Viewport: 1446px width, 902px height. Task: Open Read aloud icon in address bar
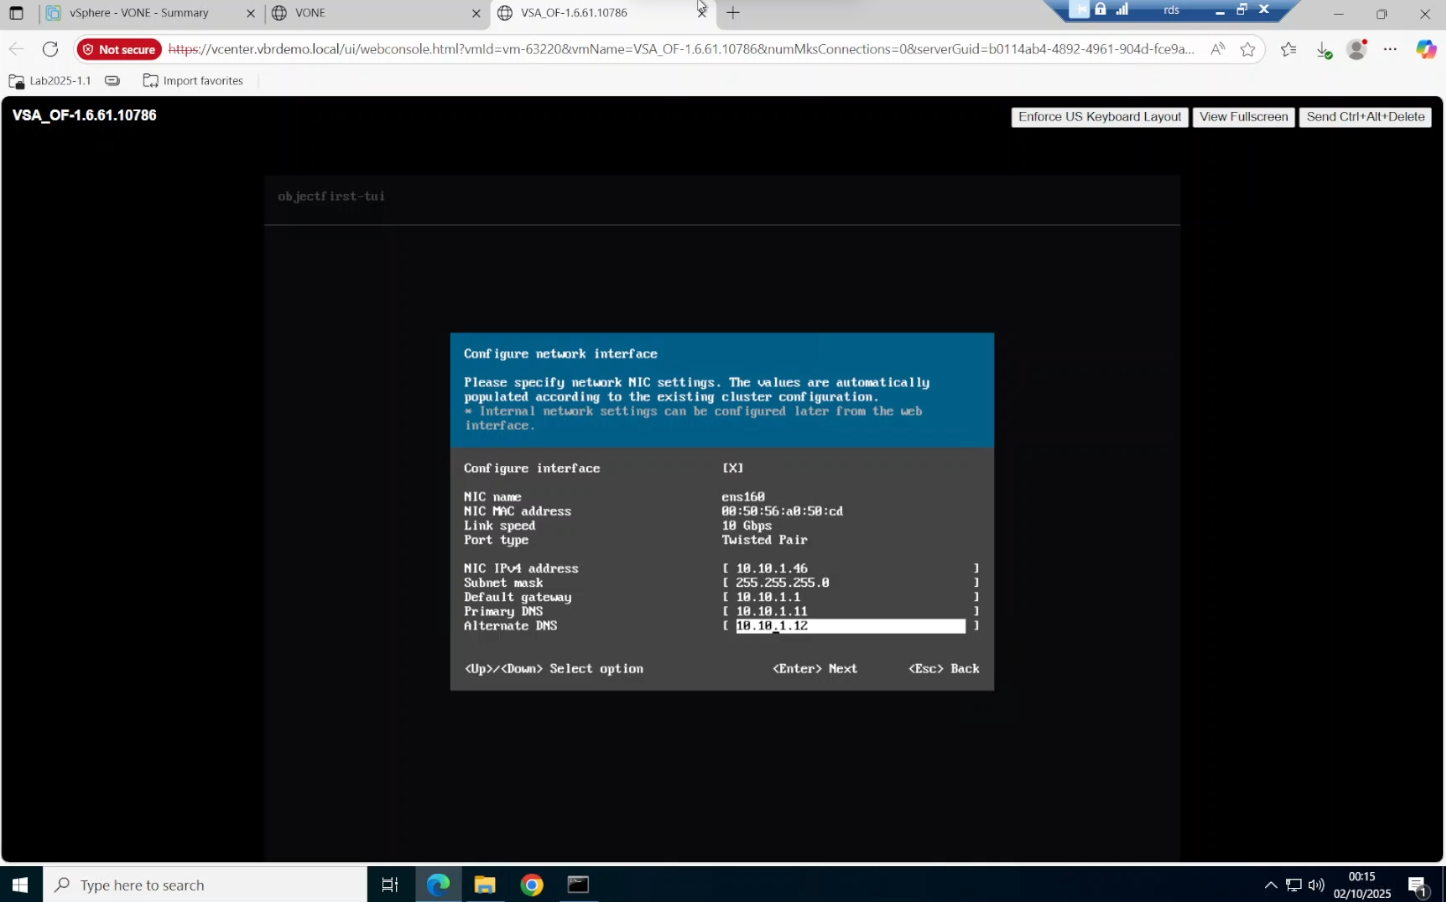coord(1217,49)
